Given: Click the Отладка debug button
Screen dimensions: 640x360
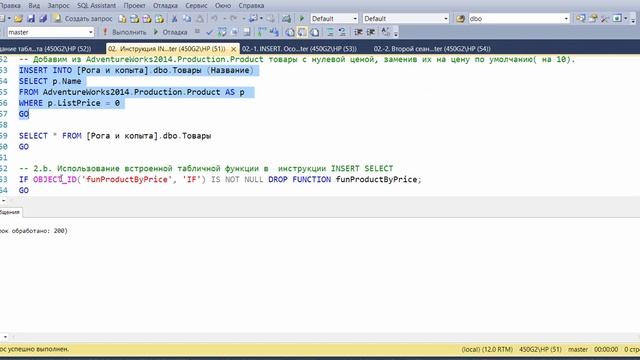Looking at the screenshot, I should [170, 32].
